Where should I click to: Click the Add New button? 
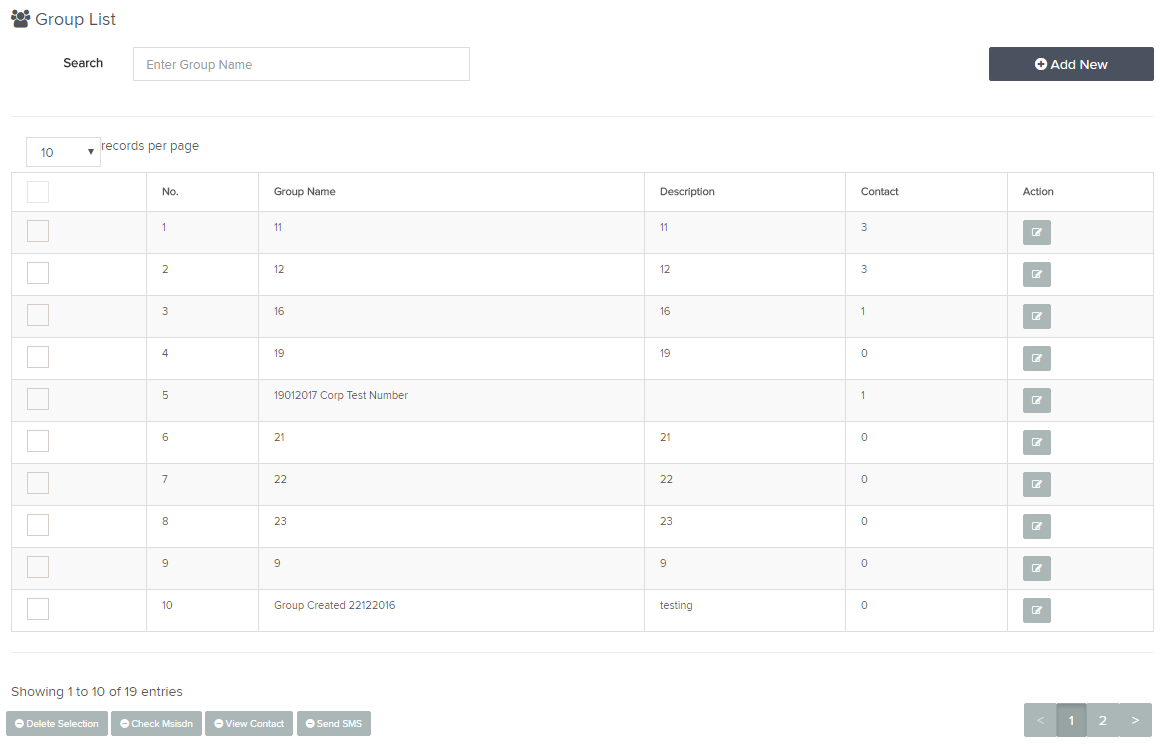(x=1070, y=64)
